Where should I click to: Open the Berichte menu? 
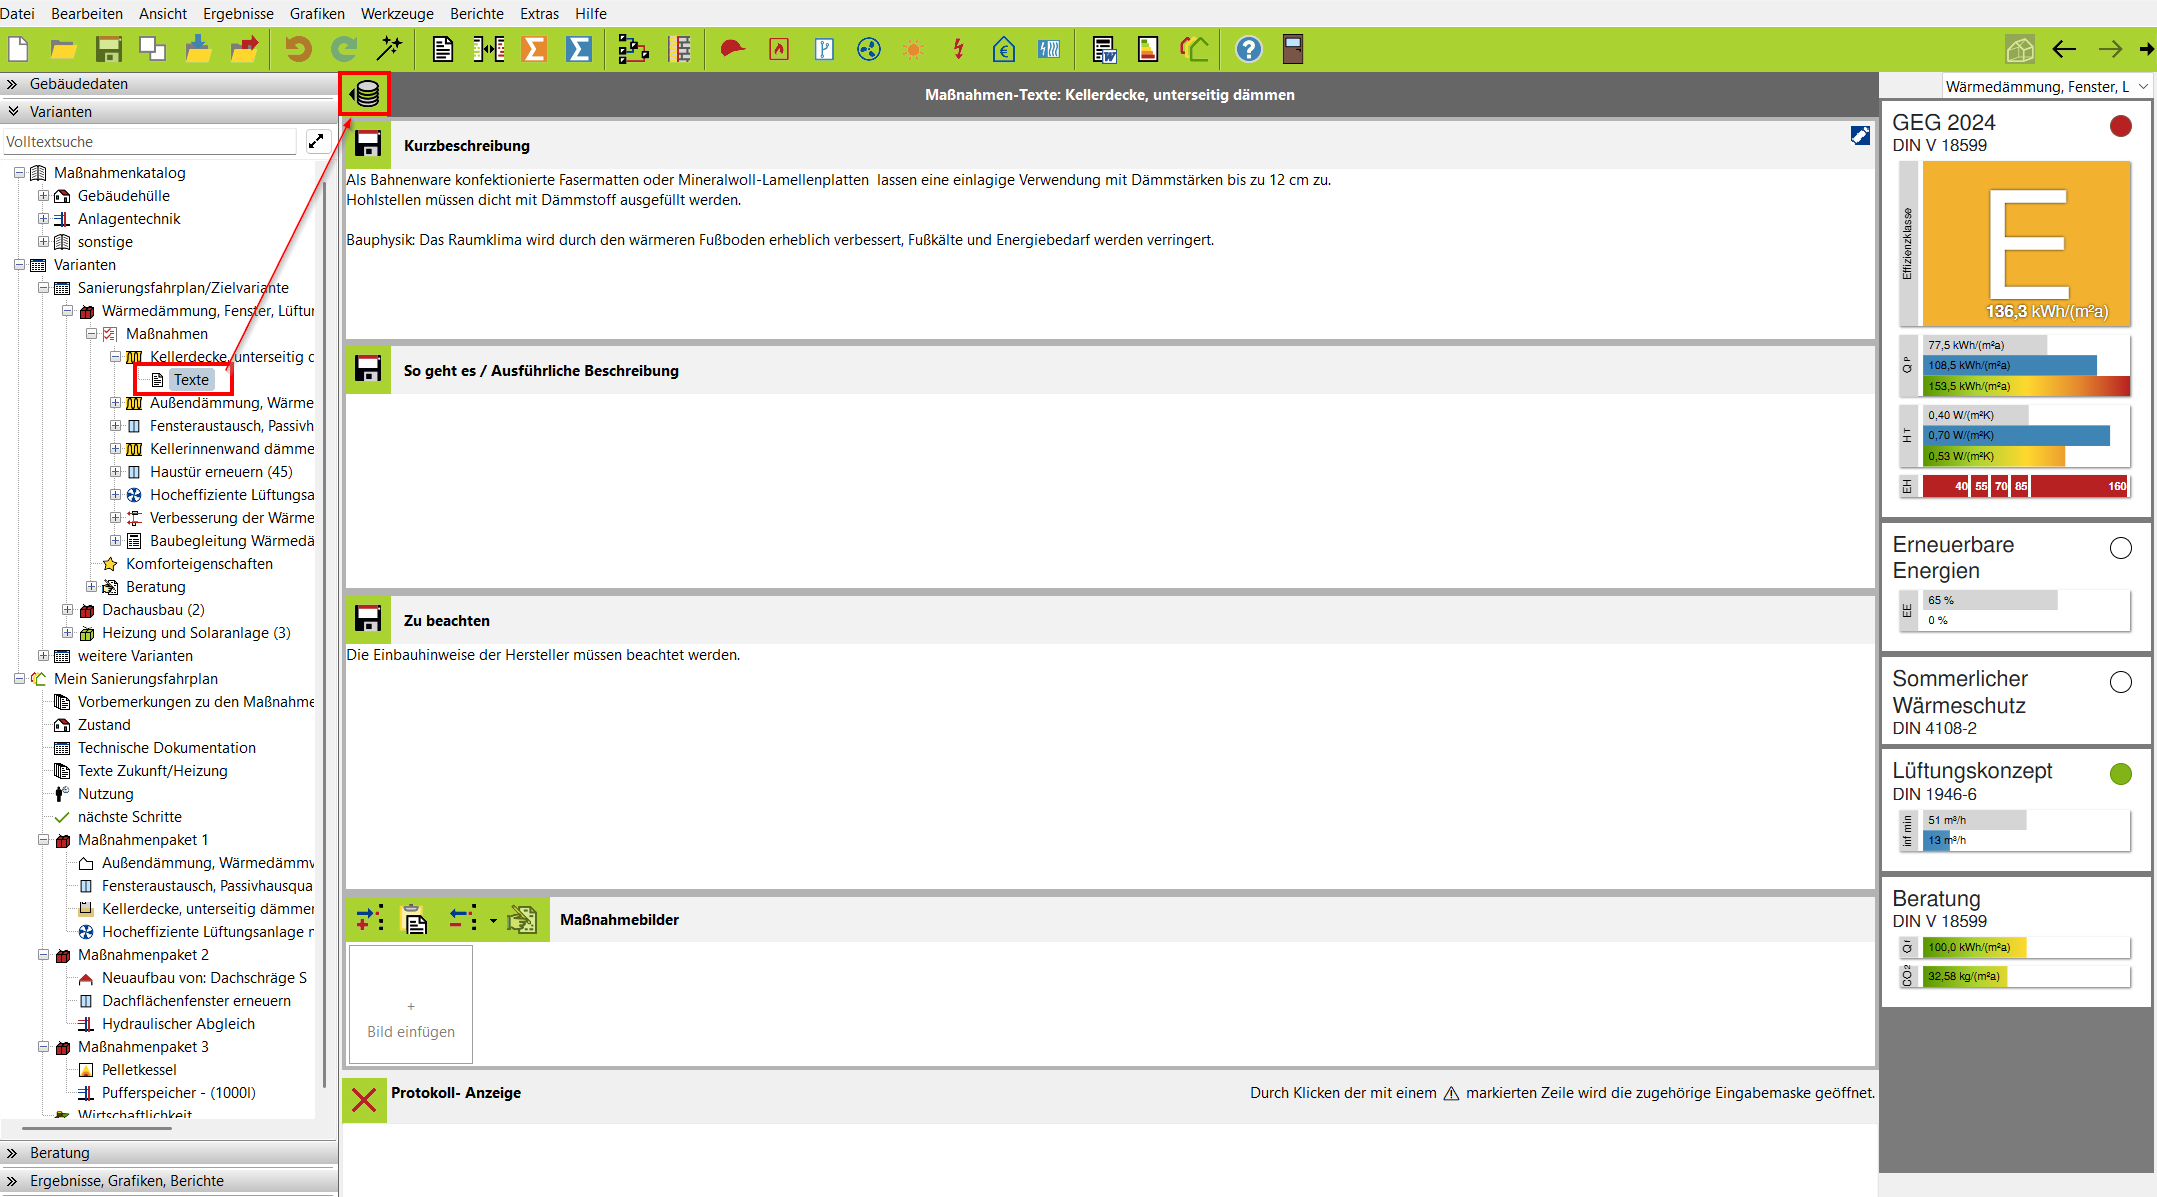(x=476, y=13)
